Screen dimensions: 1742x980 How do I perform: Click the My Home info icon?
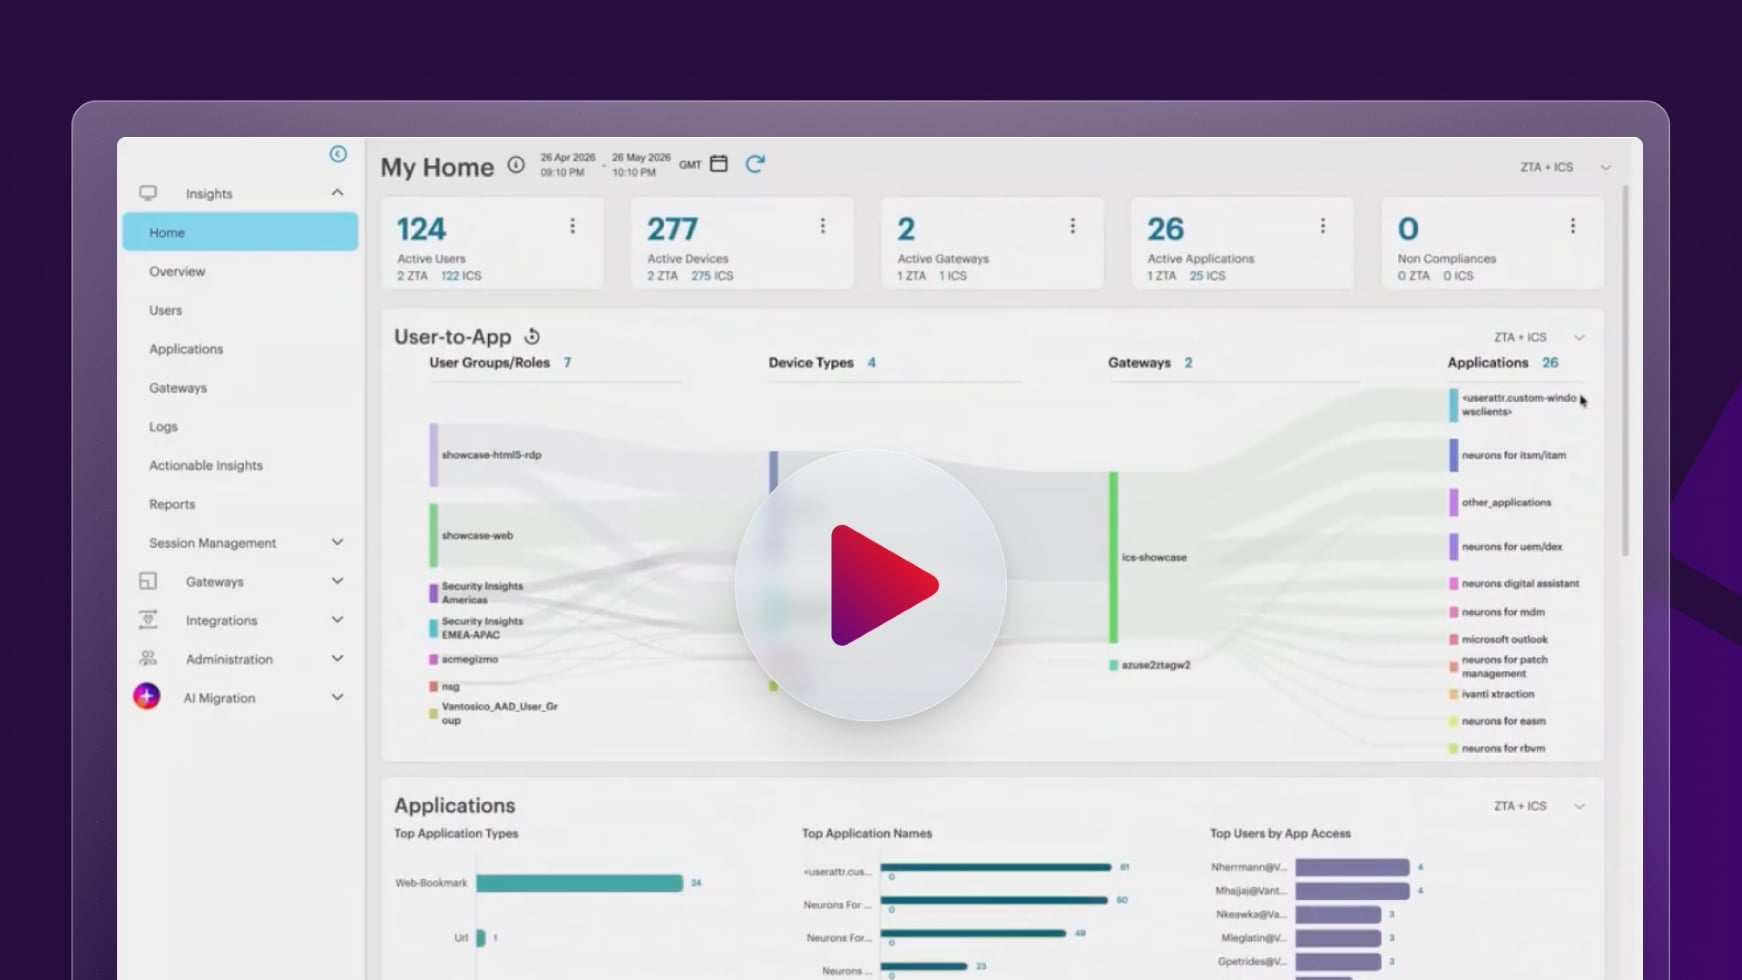click(516, 165)
